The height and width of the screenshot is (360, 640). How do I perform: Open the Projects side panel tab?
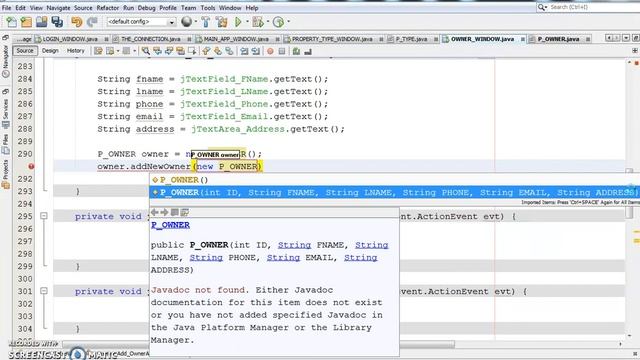[5, 175]
